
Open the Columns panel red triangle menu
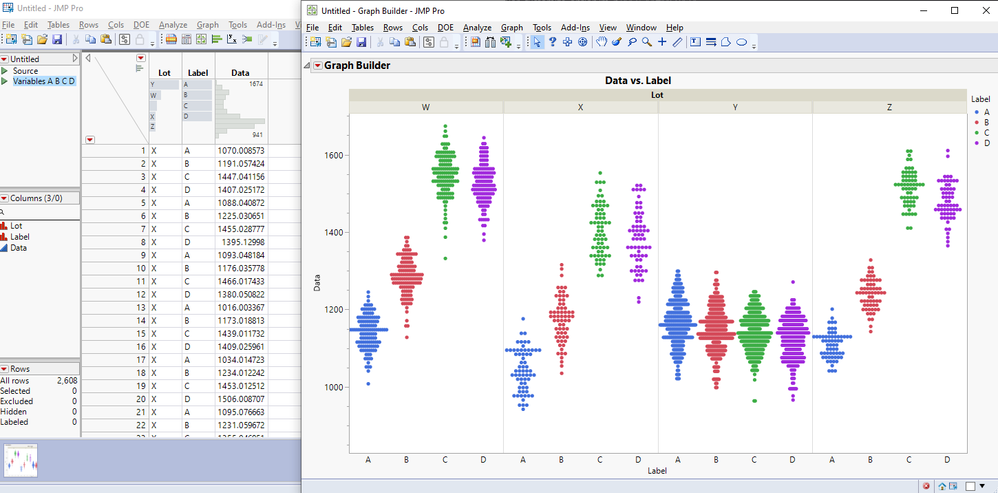4,199
